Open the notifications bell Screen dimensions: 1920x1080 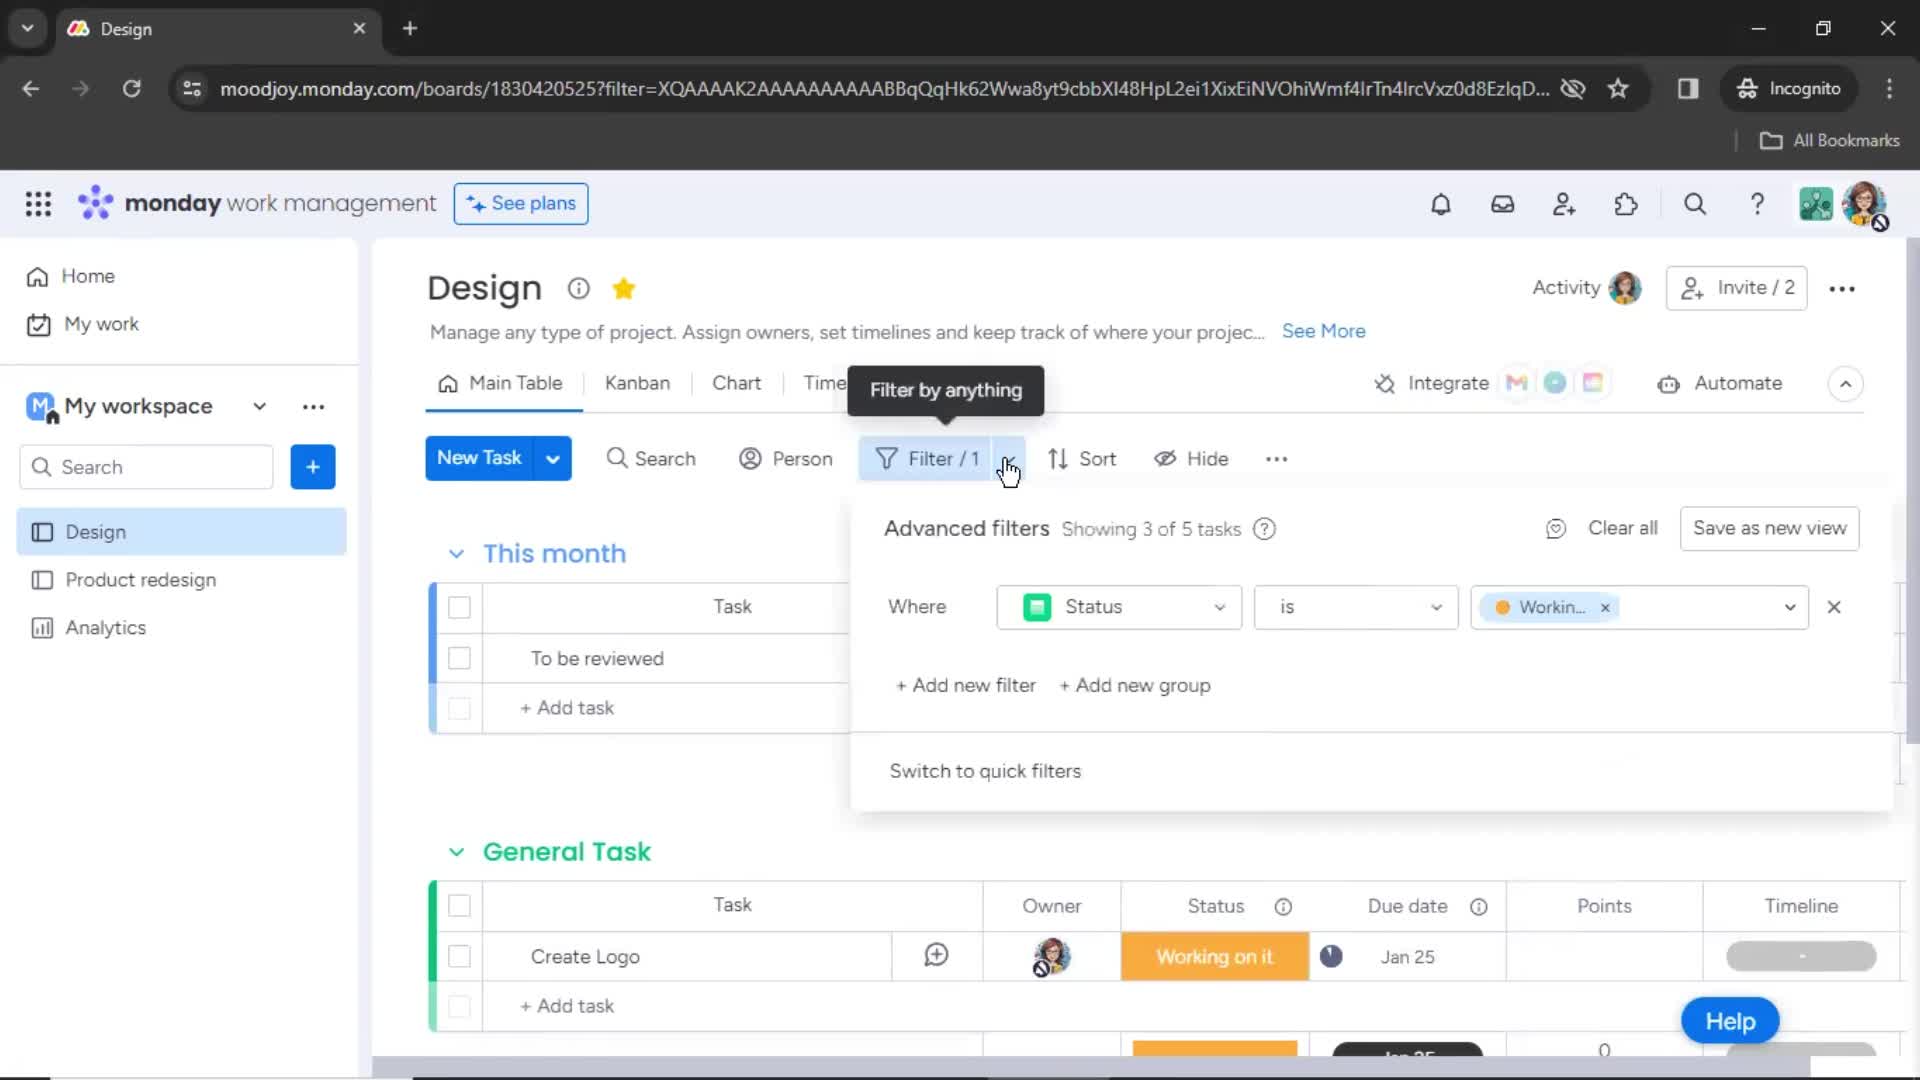(x=1440, y=204)
